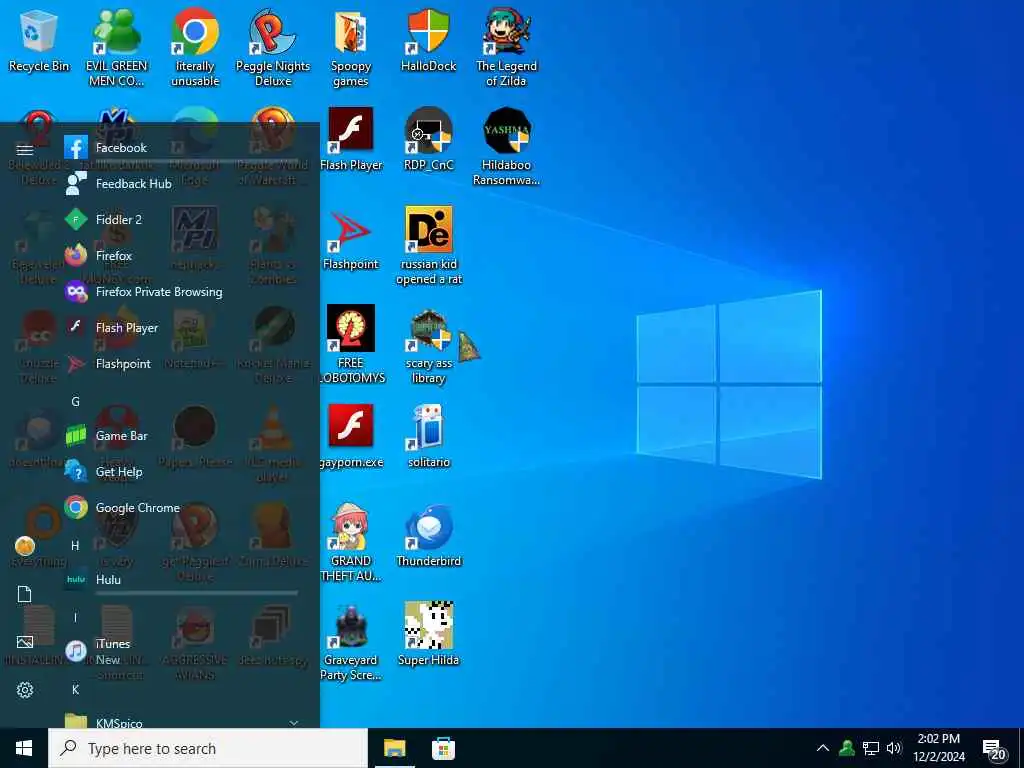Launch Get Help from the Start menu
Viewport: 1024px width, 768px height.
[x=180, y=472]
